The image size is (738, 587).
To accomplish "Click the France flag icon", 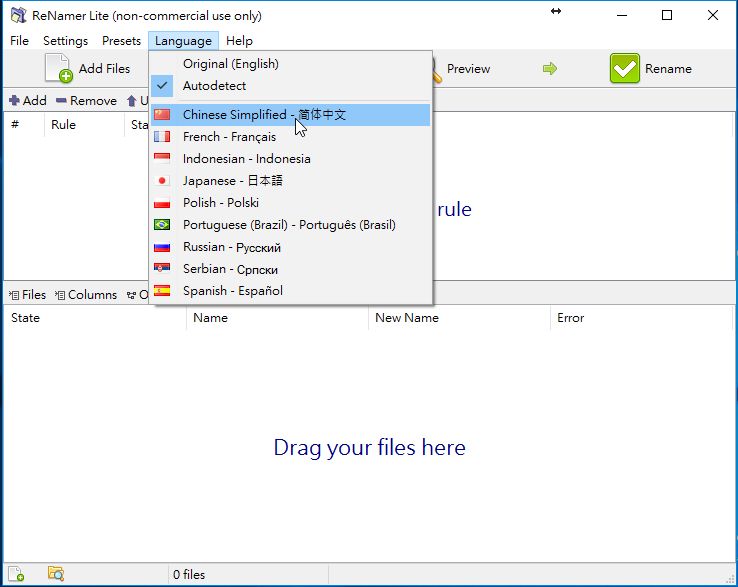I will 162,137.
